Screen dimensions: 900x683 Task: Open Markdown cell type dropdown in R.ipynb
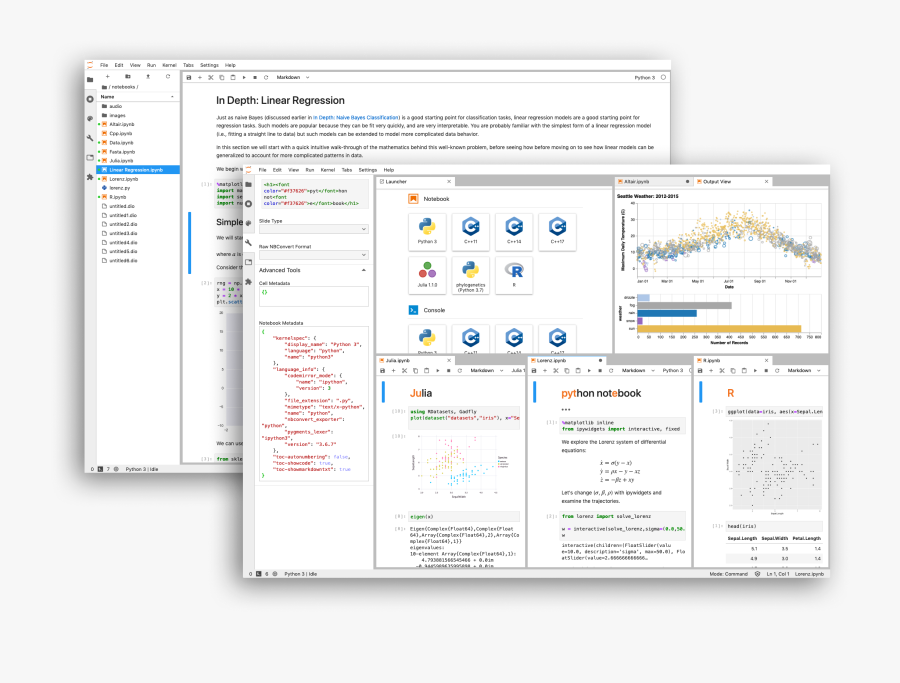(x=804, y=371)
